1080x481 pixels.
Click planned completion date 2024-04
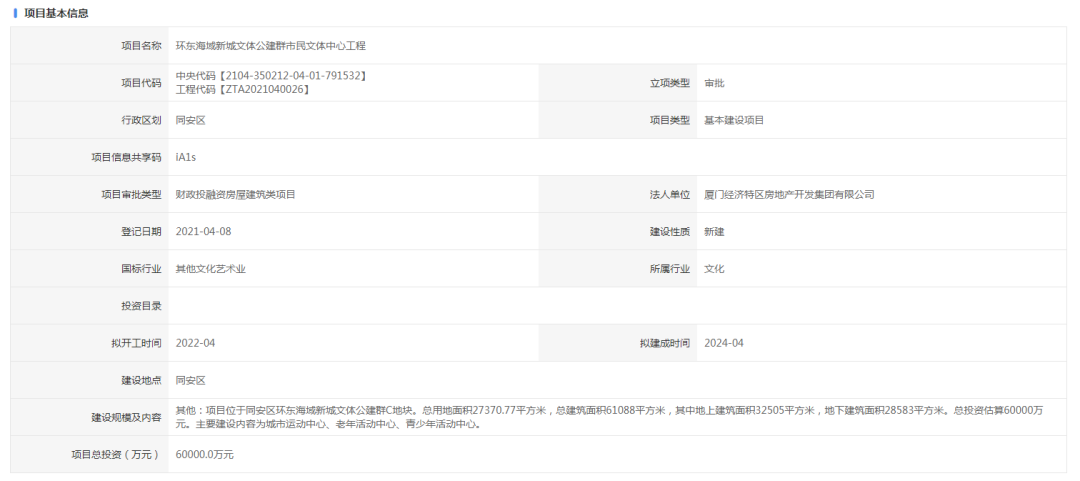(724, 343)
